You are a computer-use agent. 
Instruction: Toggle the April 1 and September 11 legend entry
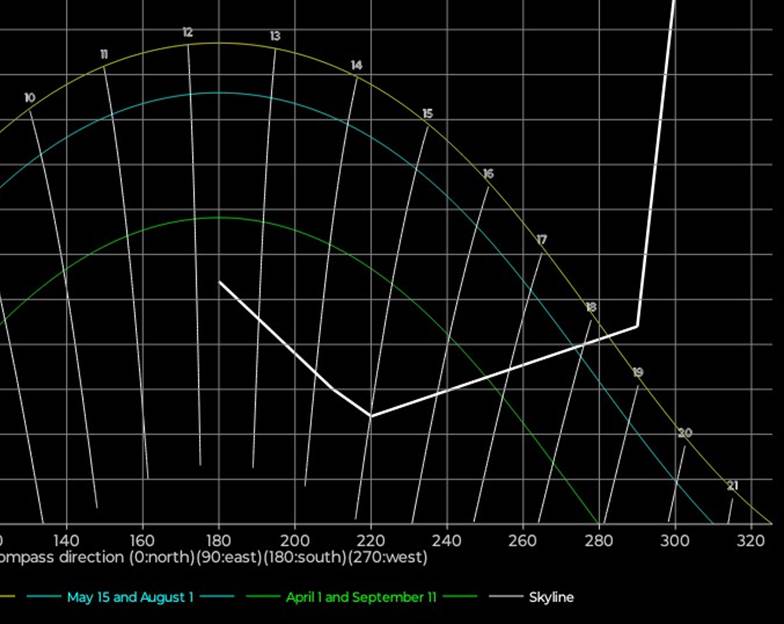click(361, 597)
